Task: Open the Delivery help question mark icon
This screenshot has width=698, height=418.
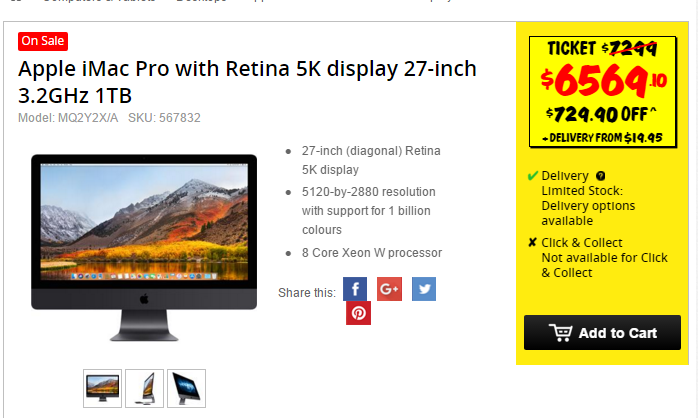Action: [601, 176]
